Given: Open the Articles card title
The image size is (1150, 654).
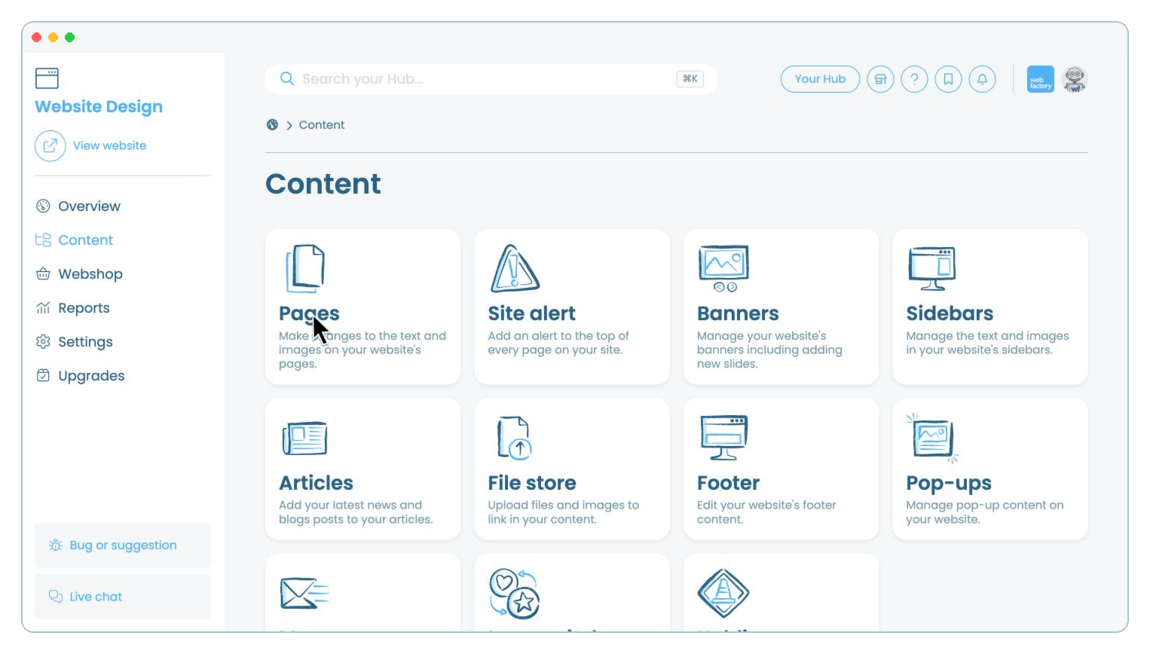Looking at the screenshot, I should coord(316,482).
